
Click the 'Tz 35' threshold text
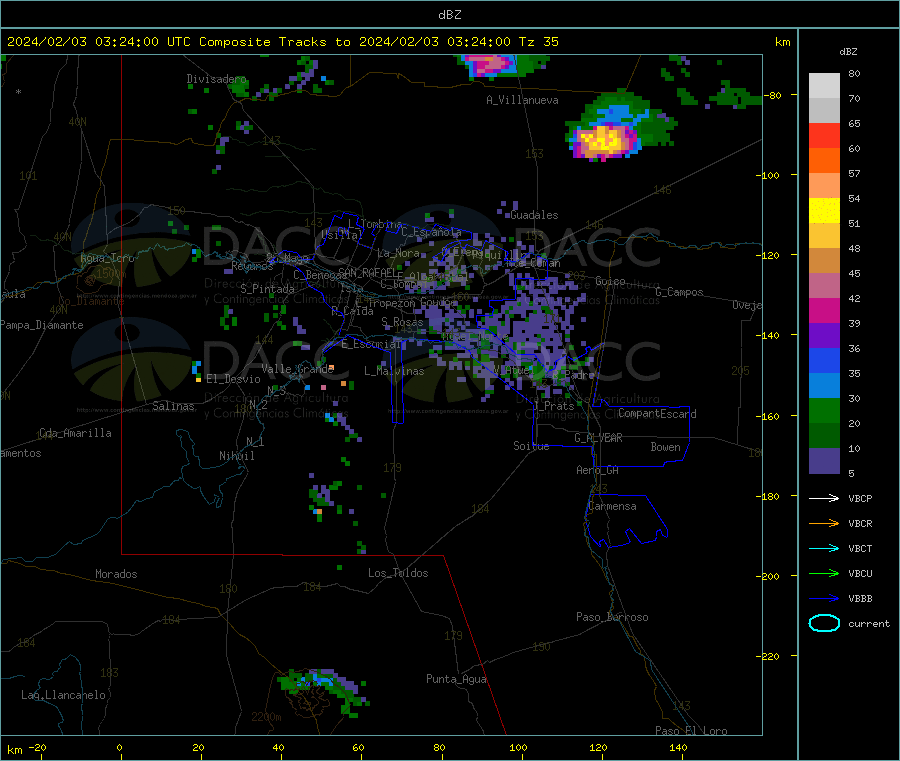tap(538, 42)
